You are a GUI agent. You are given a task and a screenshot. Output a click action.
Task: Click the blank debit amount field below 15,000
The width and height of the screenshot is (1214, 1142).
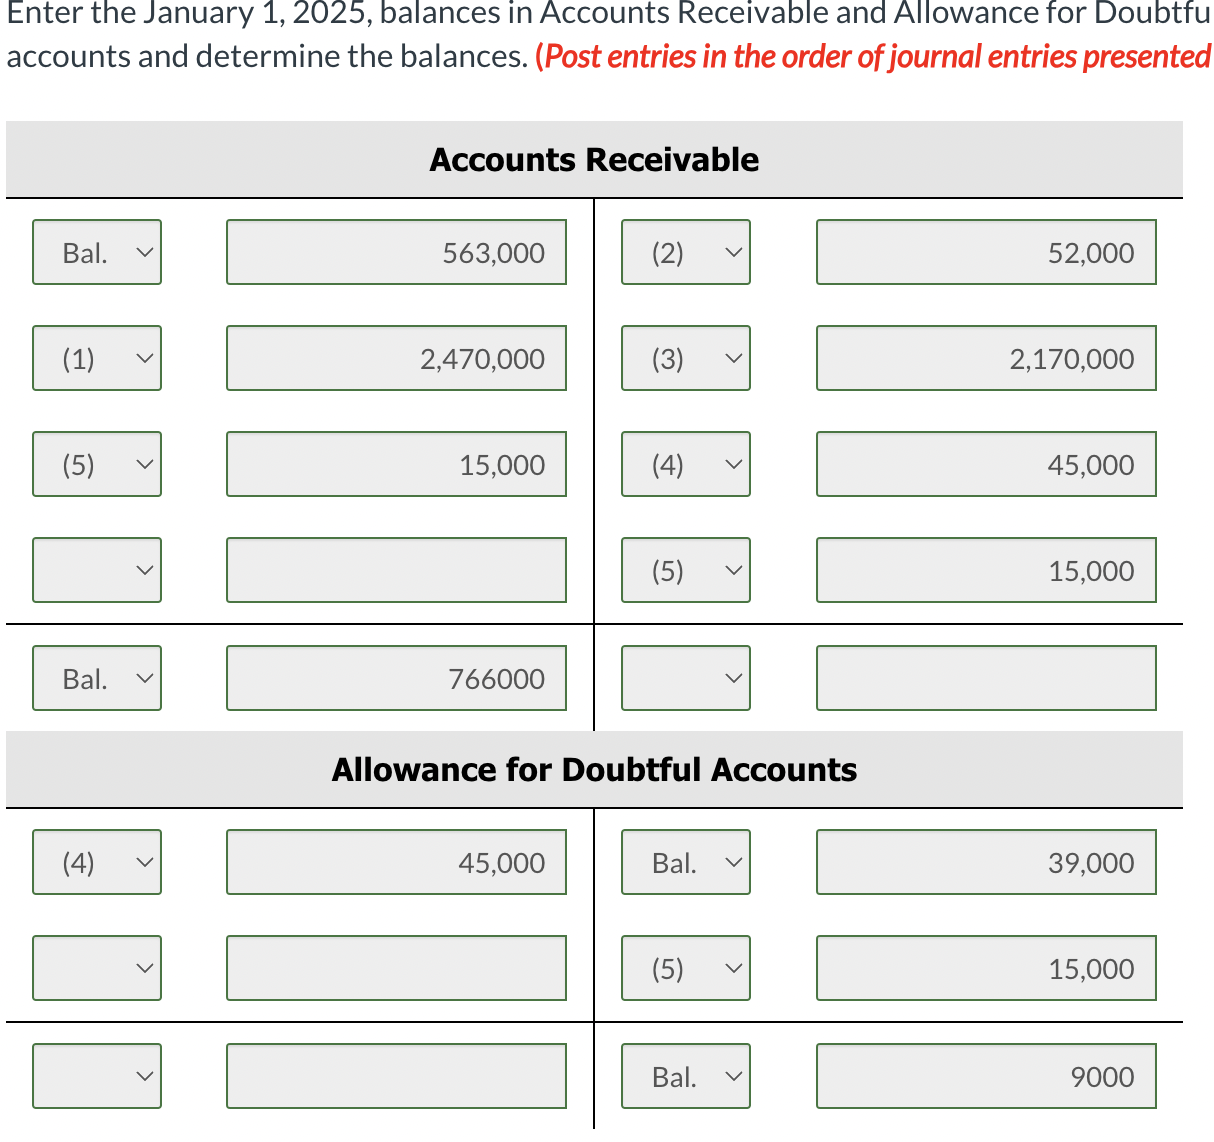coord(396,569)
